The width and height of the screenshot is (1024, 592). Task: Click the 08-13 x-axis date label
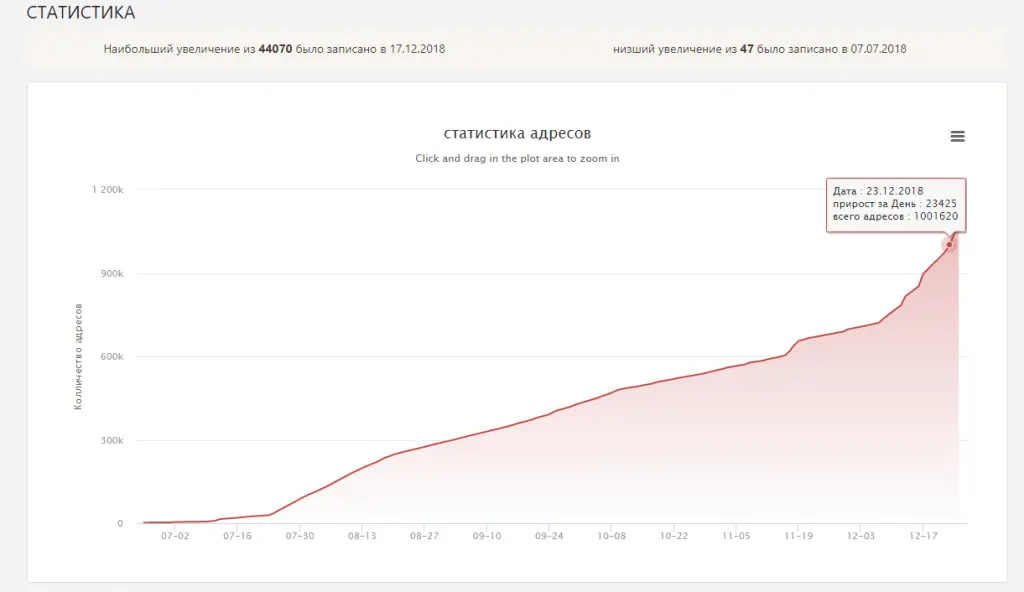point(362,536)
